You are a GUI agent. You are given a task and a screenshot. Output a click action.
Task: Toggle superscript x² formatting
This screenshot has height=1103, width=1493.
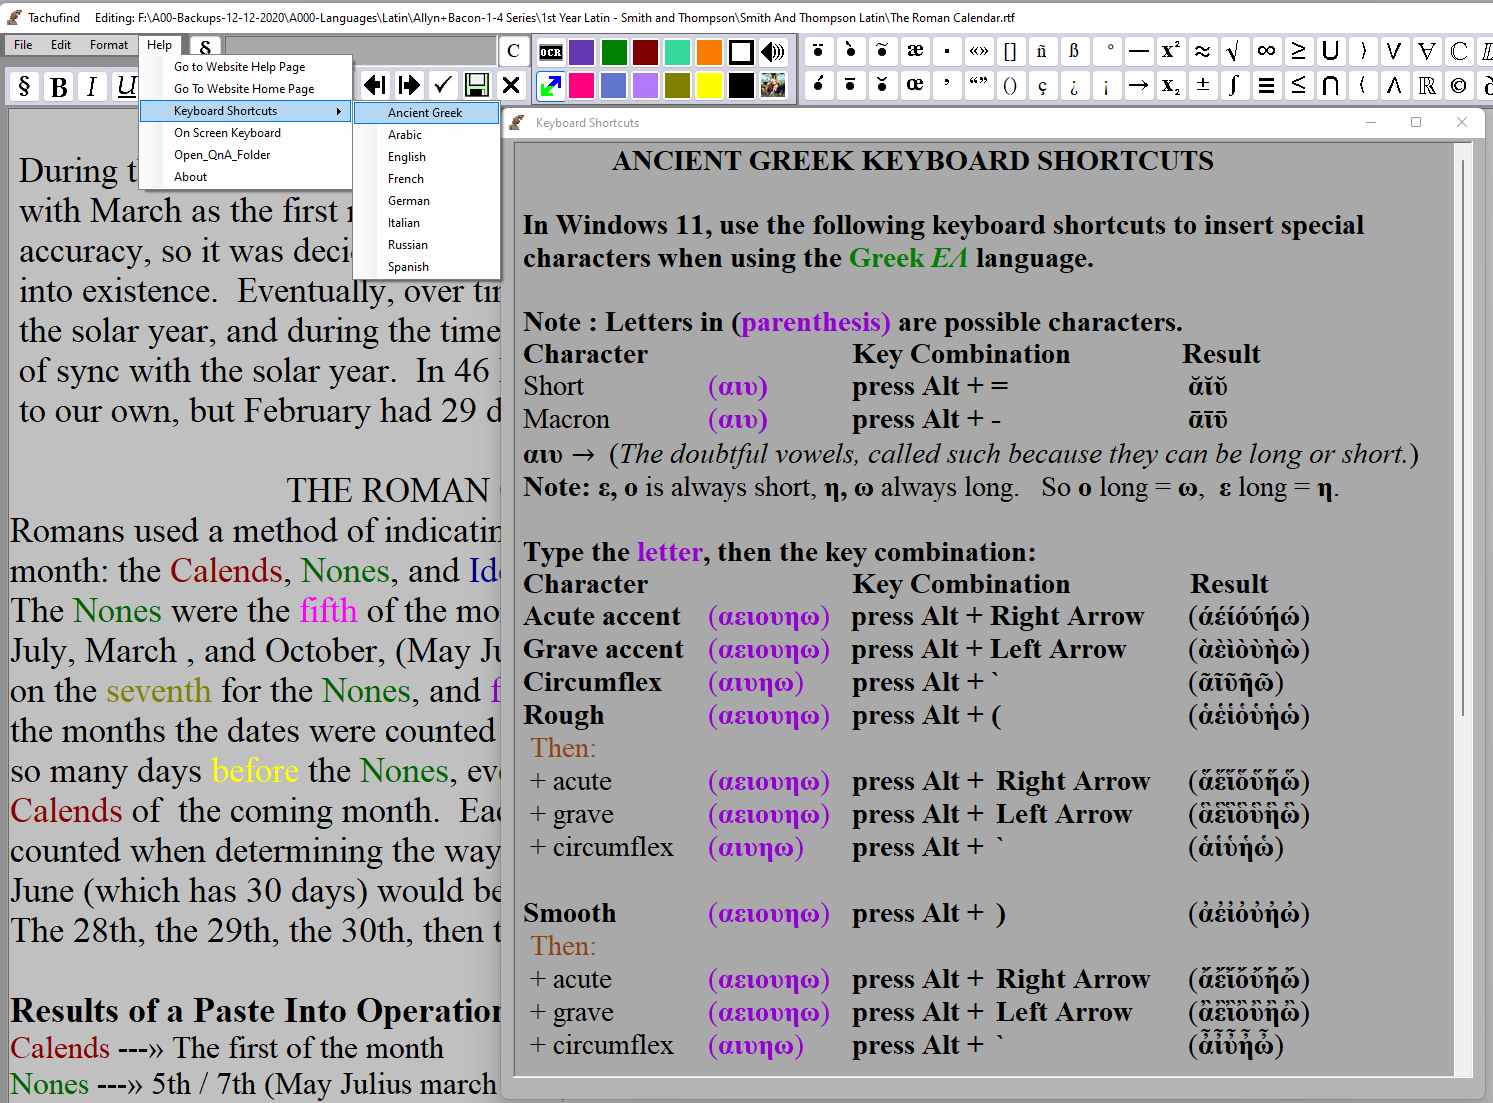point(1170,51)
